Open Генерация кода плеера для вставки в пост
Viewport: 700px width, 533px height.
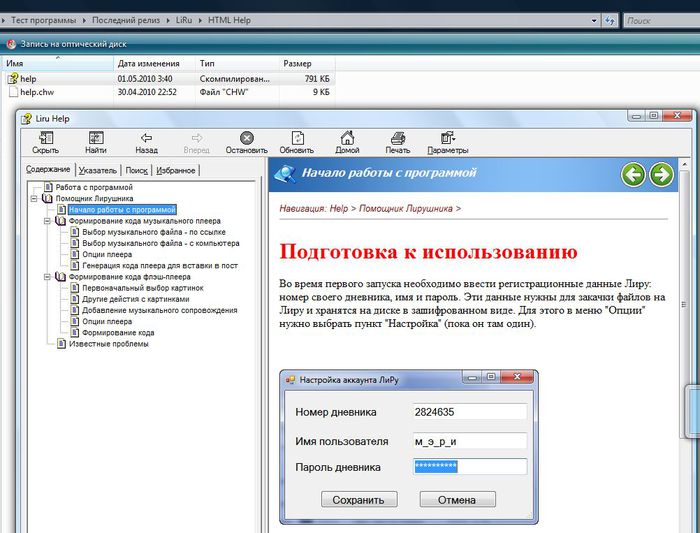[x=160, y=266]
